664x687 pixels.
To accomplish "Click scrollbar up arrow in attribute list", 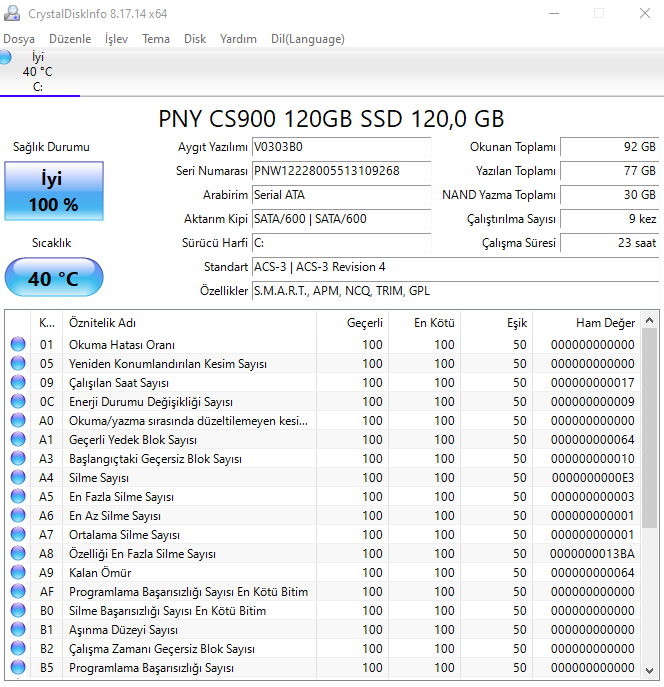I will (x=650, y=321).
